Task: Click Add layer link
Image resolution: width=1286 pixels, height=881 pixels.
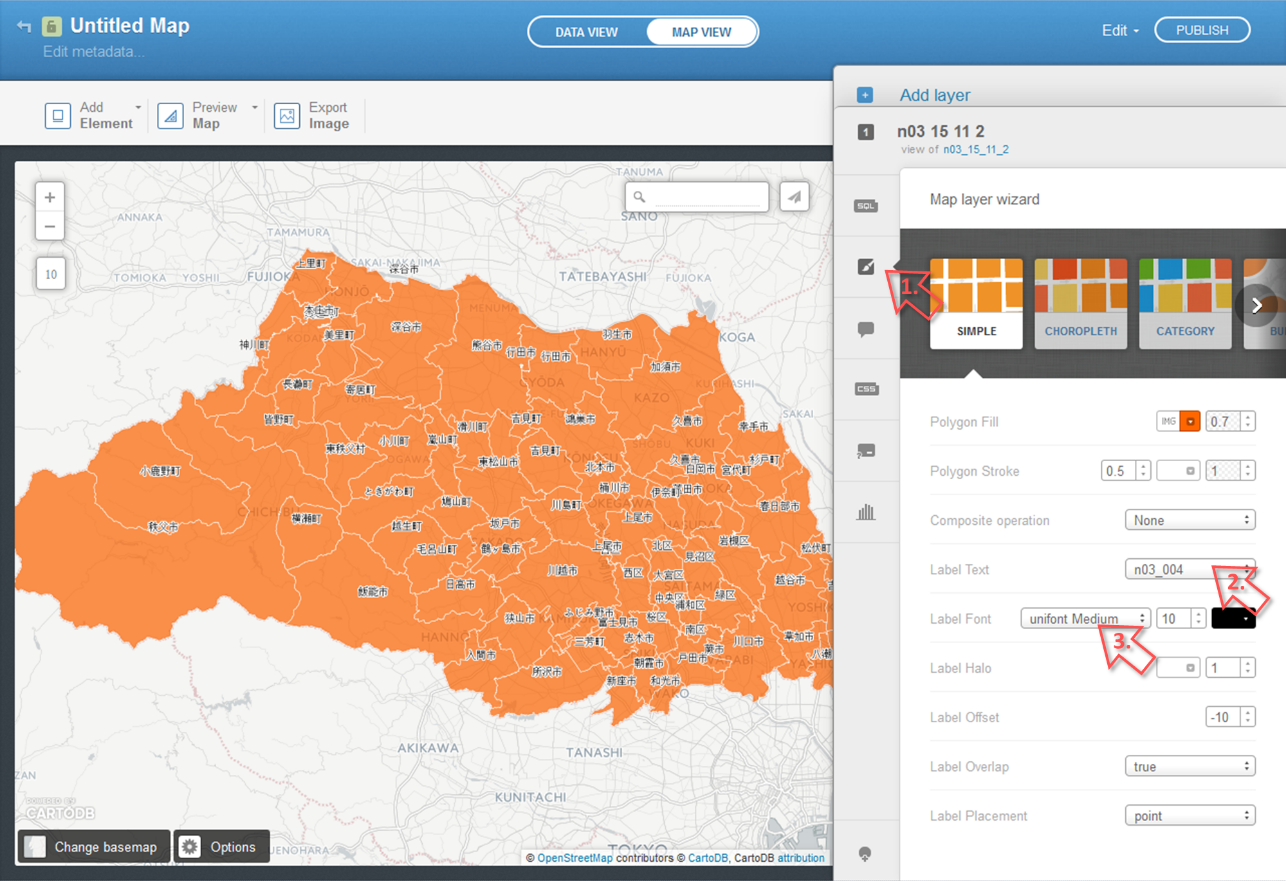Action: 935,95
